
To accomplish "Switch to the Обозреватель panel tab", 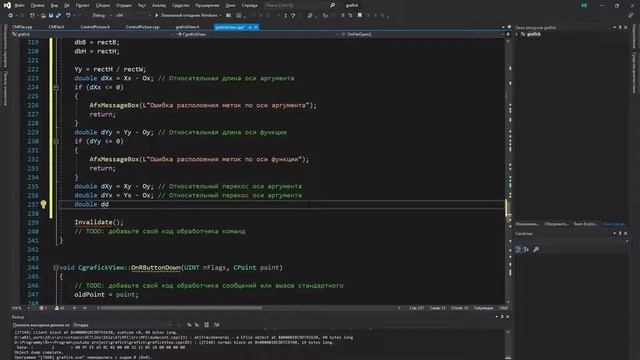I will coord(556,224).
